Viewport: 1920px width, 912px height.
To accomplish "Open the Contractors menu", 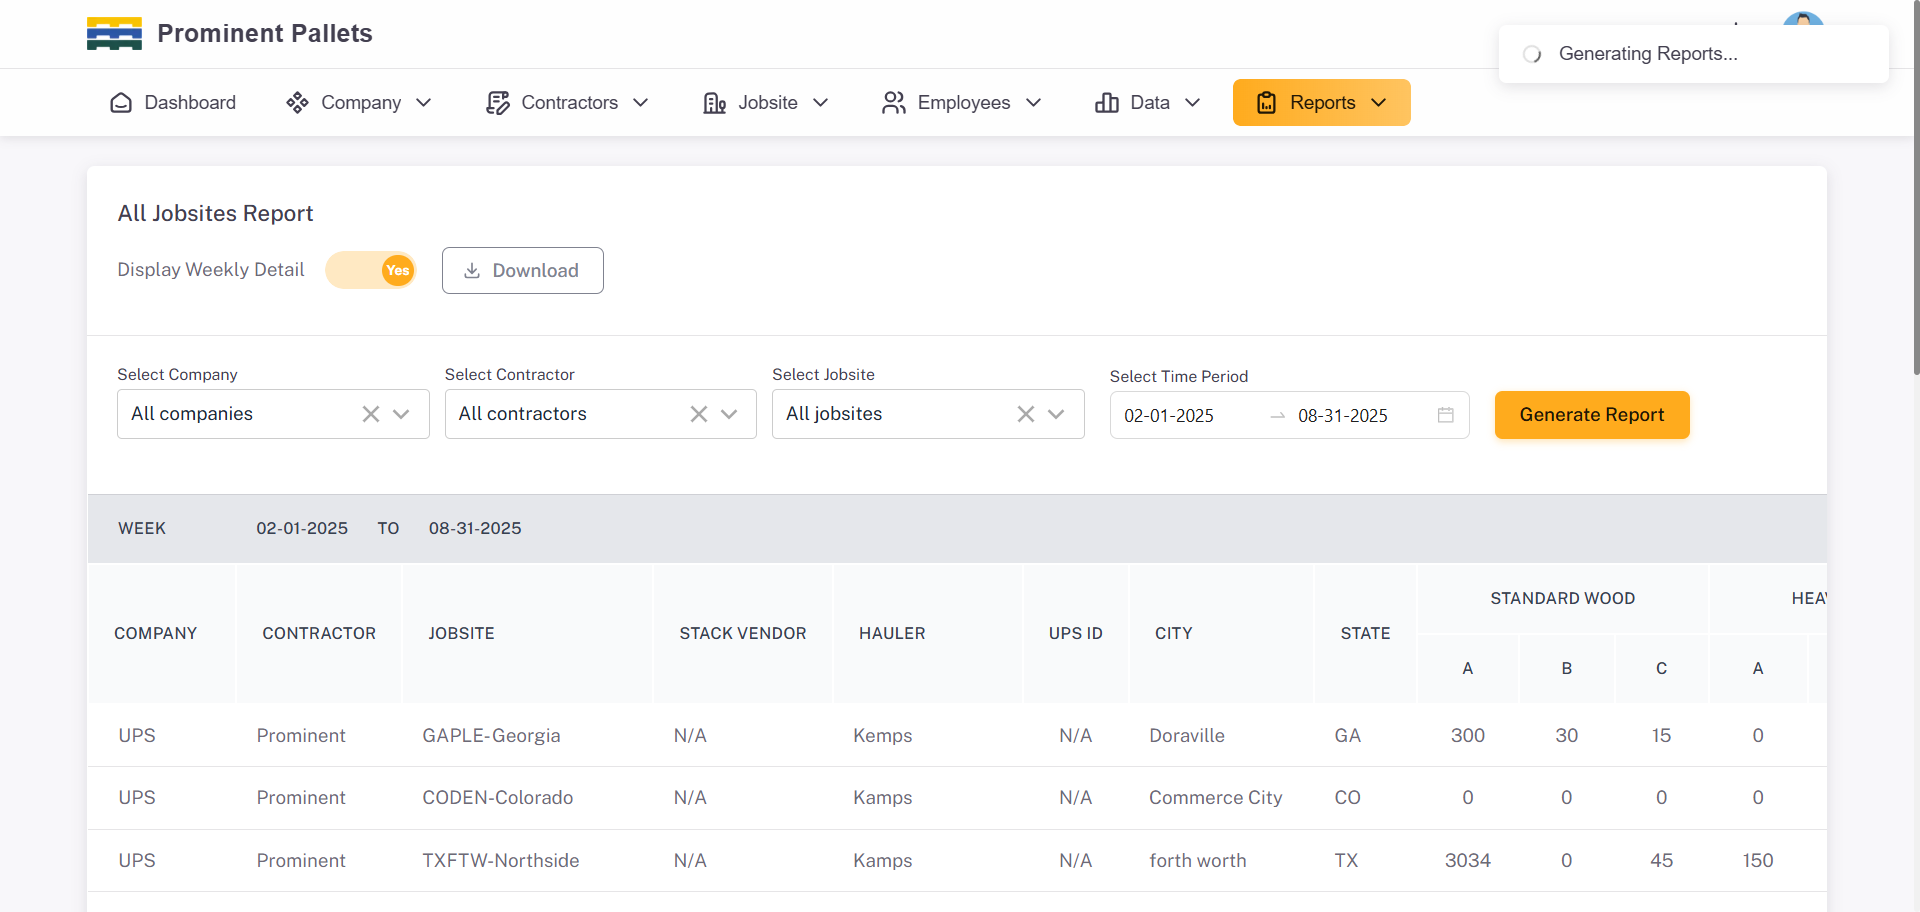I will [x=568, y=103].
